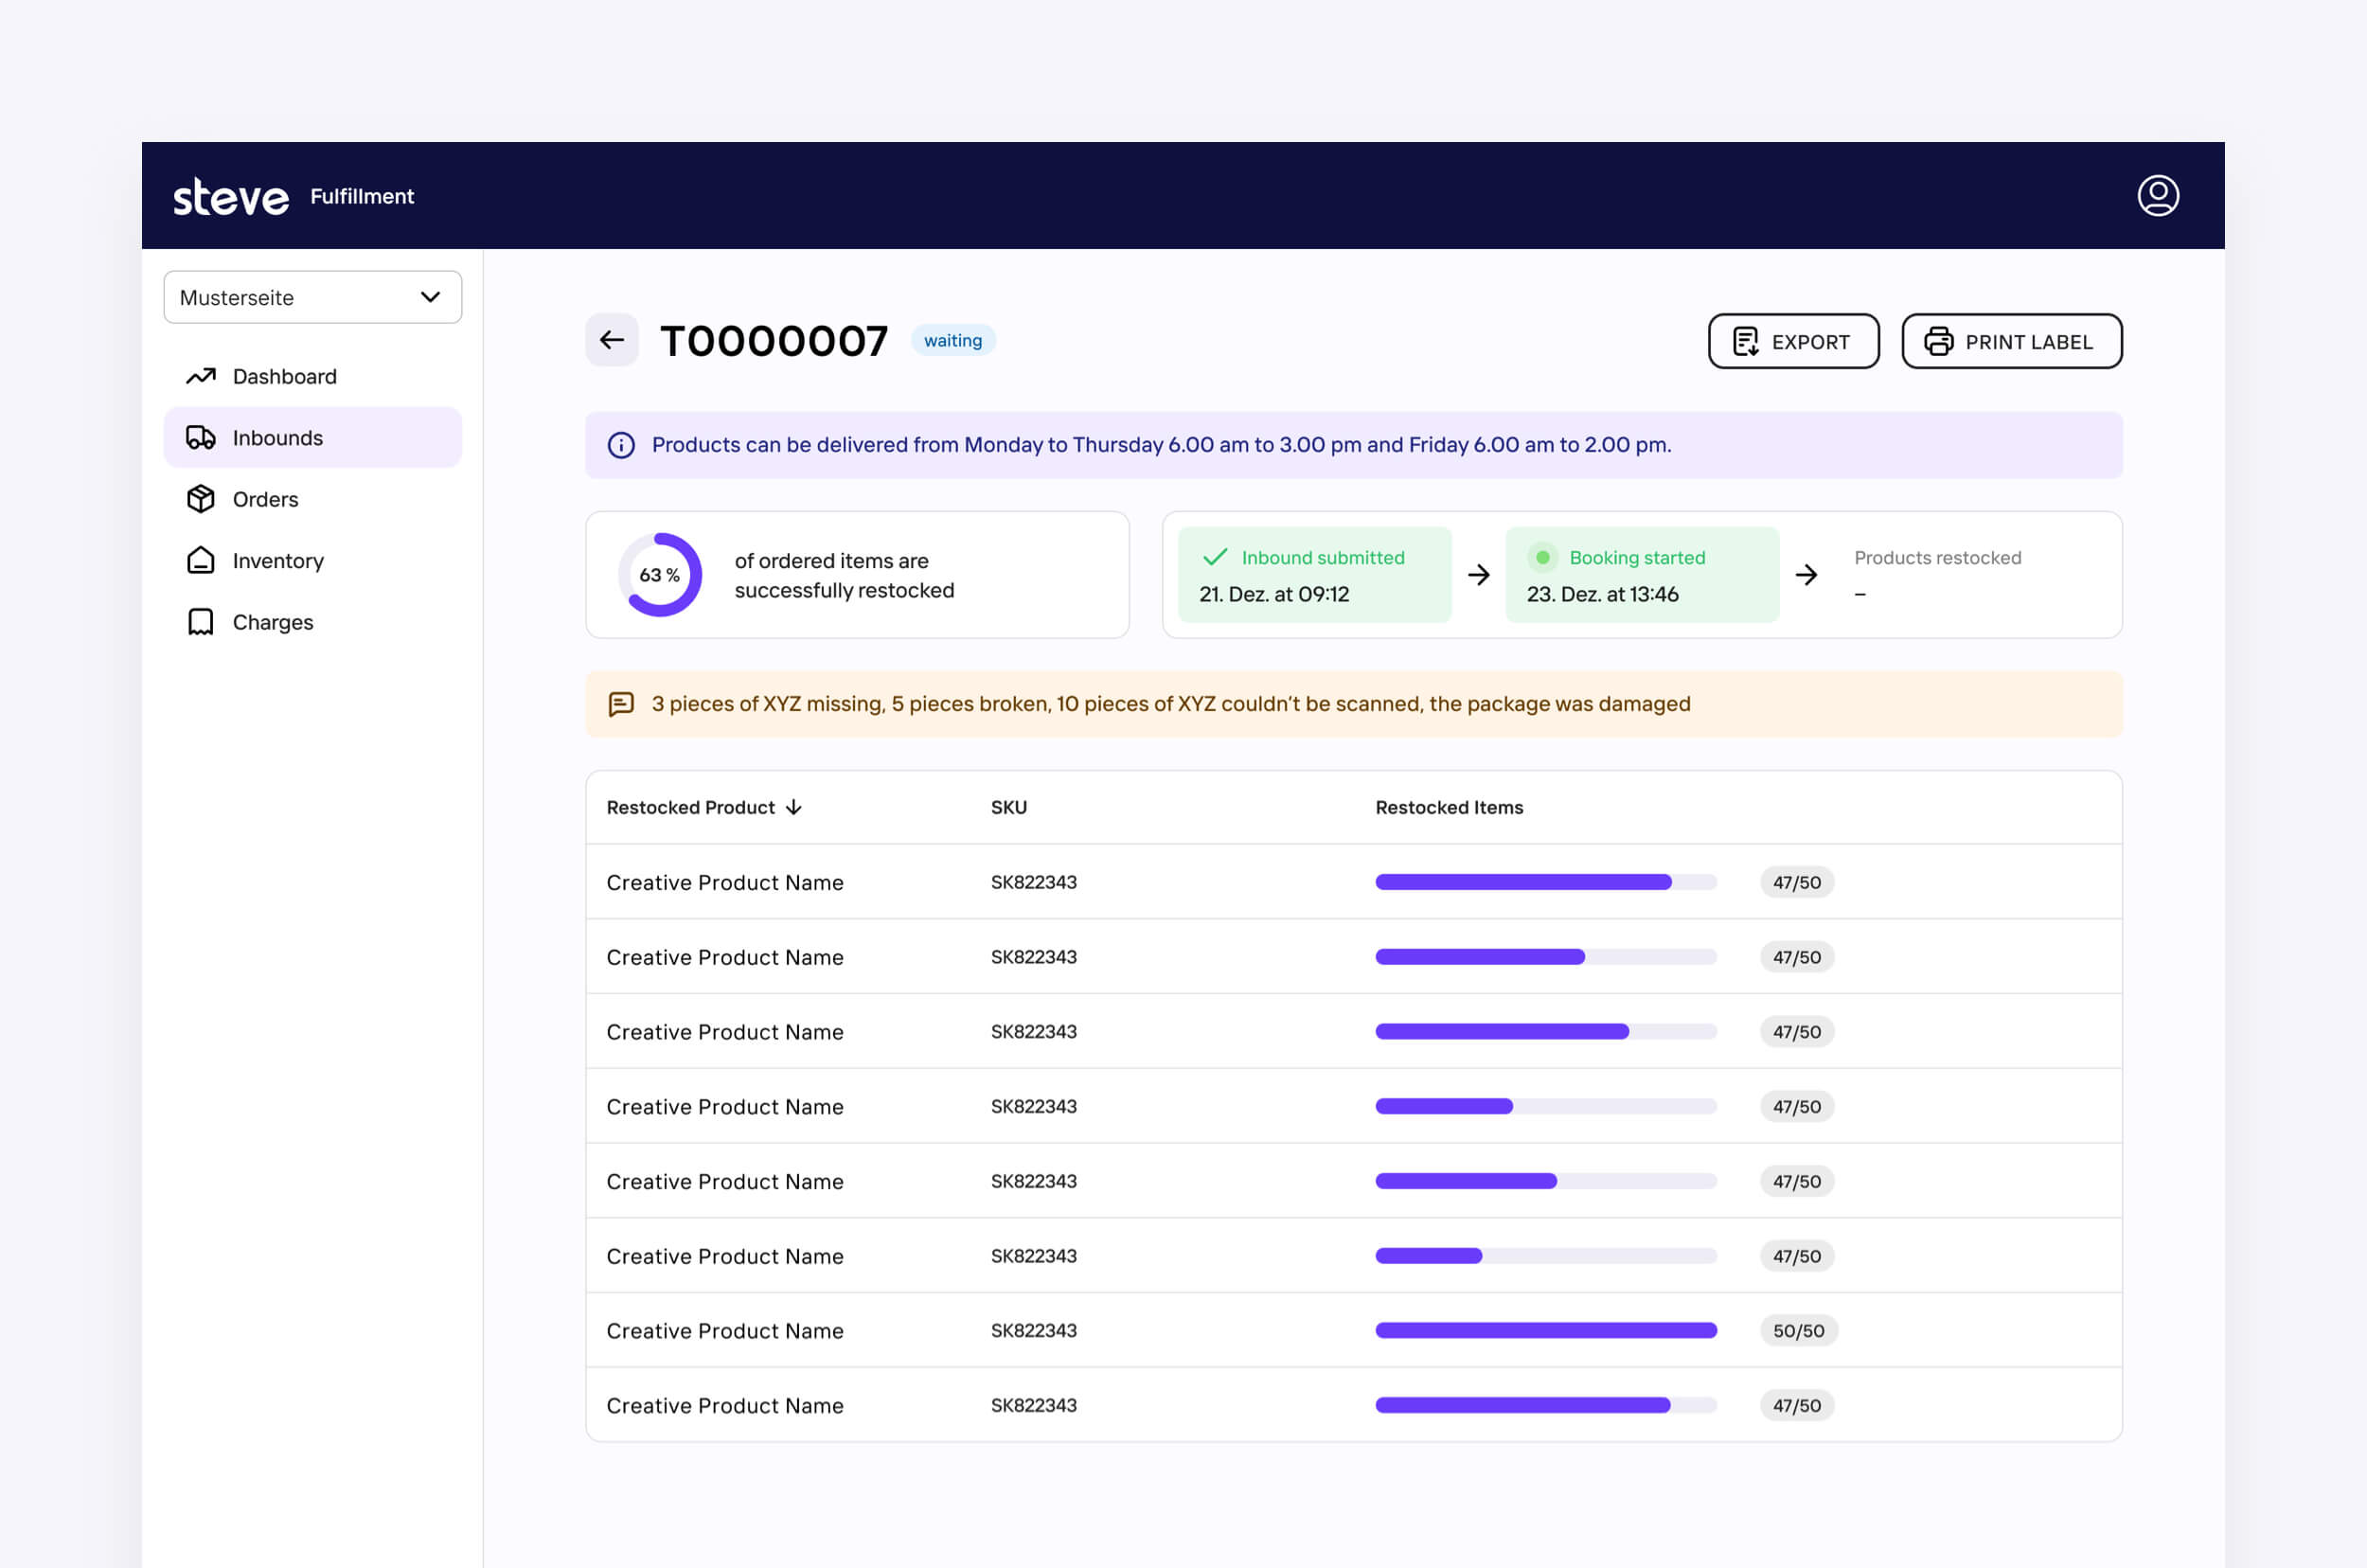Click the comment icon in orange note

point(621,704)
